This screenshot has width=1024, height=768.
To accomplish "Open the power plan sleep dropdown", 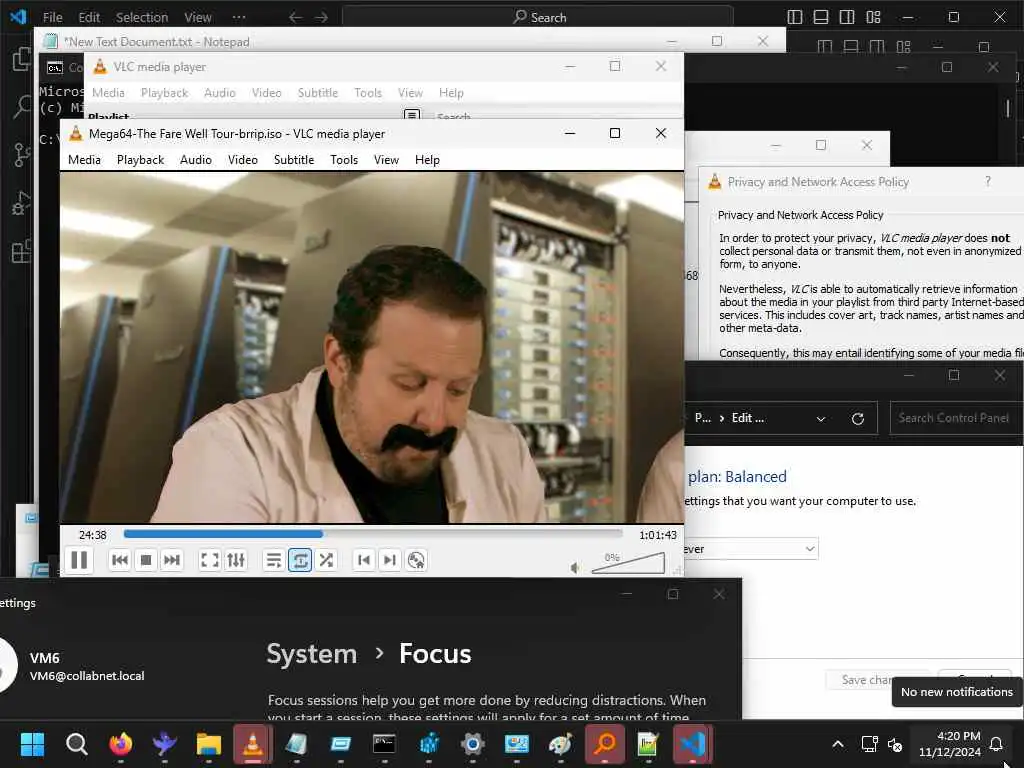I will click(x=750, y=549).
